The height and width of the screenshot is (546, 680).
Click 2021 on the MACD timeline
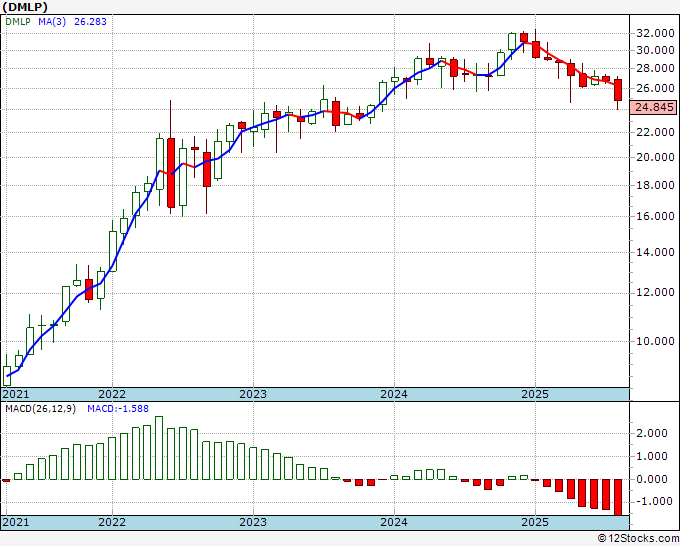point(16,522)
